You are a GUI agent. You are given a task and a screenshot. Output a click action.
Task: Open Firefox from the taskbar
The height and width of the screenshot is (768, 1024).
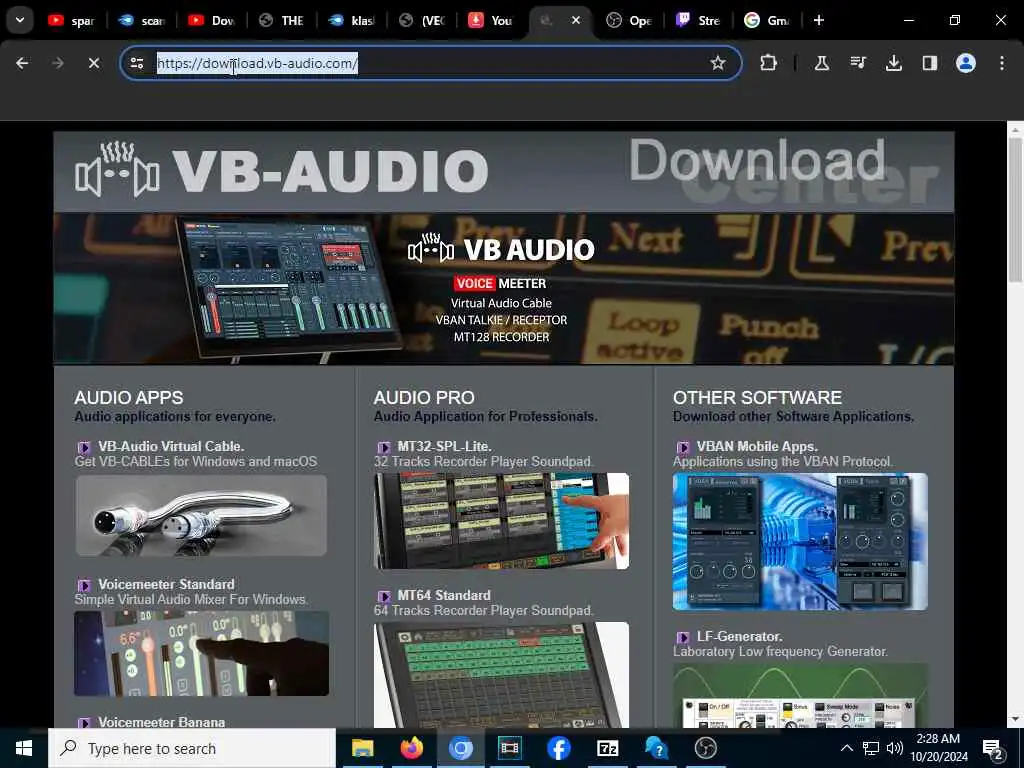(411, 748)
